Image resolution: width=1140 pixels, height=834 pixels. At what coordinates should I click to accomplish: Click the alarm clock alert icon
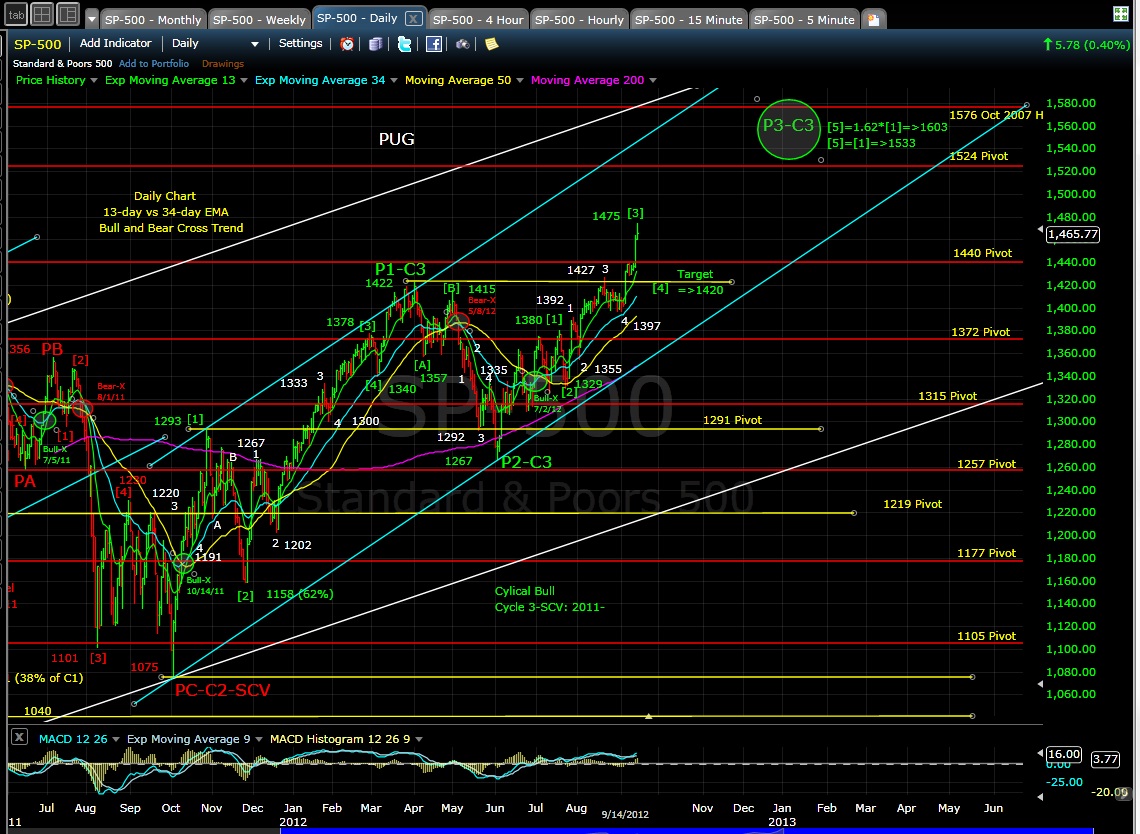pyautogui.click(x=347, y=44)
